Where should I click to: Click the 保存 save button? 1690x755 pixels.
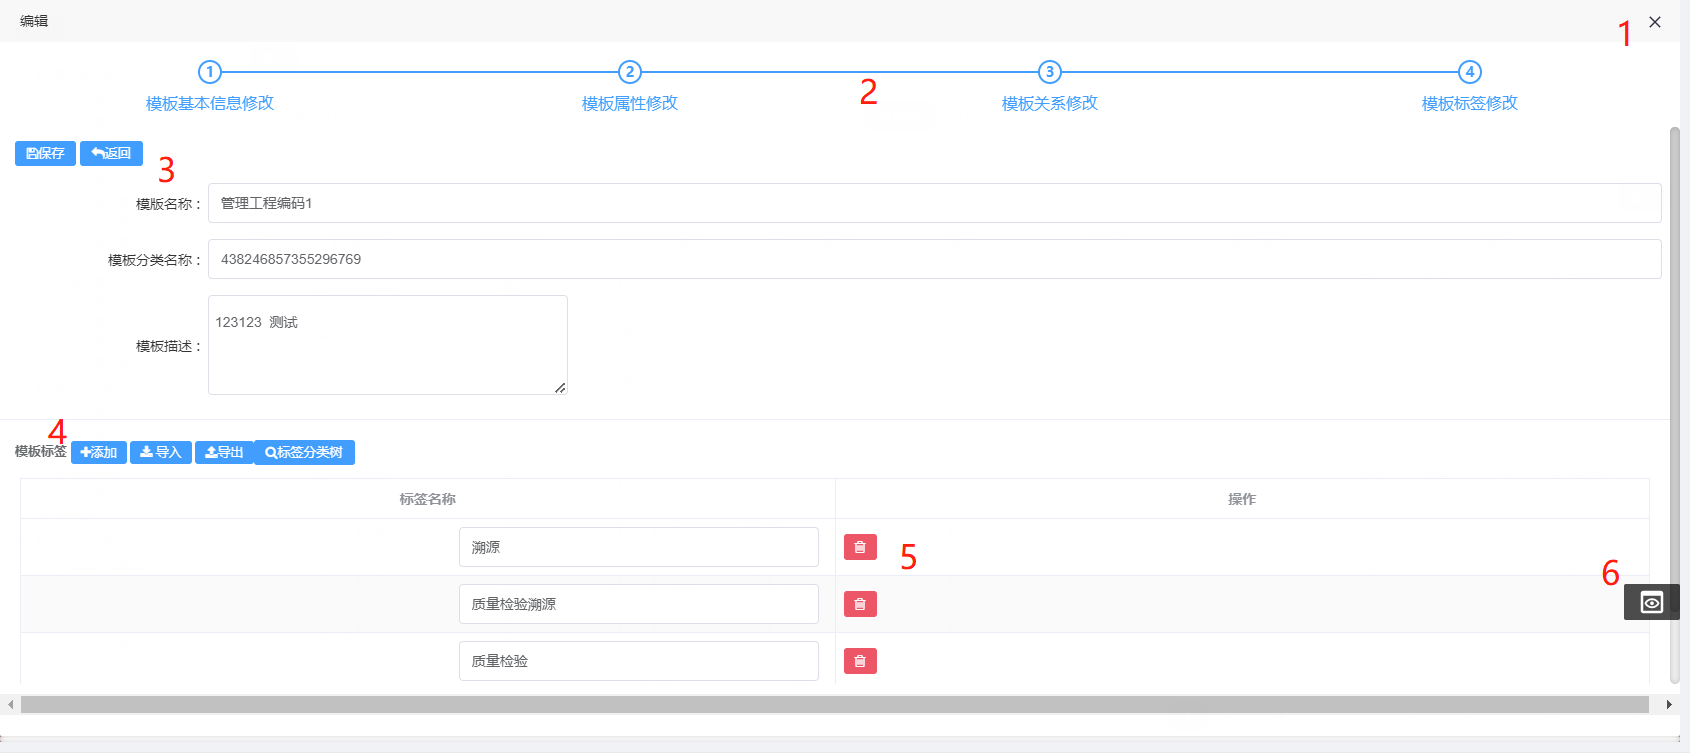click(x=45, y=153)
